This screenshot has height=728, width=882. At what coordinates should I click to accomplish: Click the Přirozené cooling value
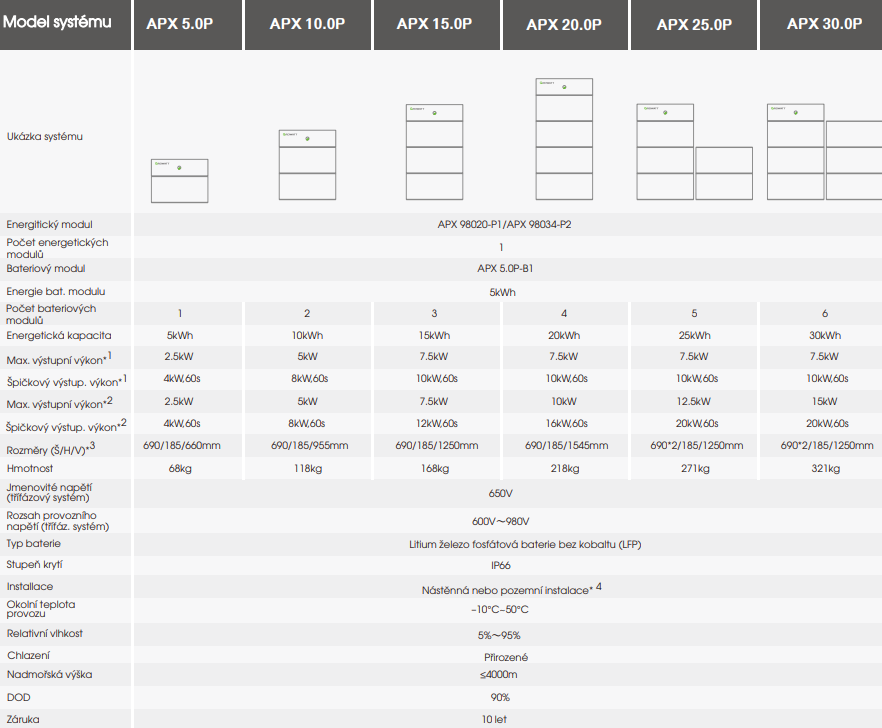coord(506,657)
